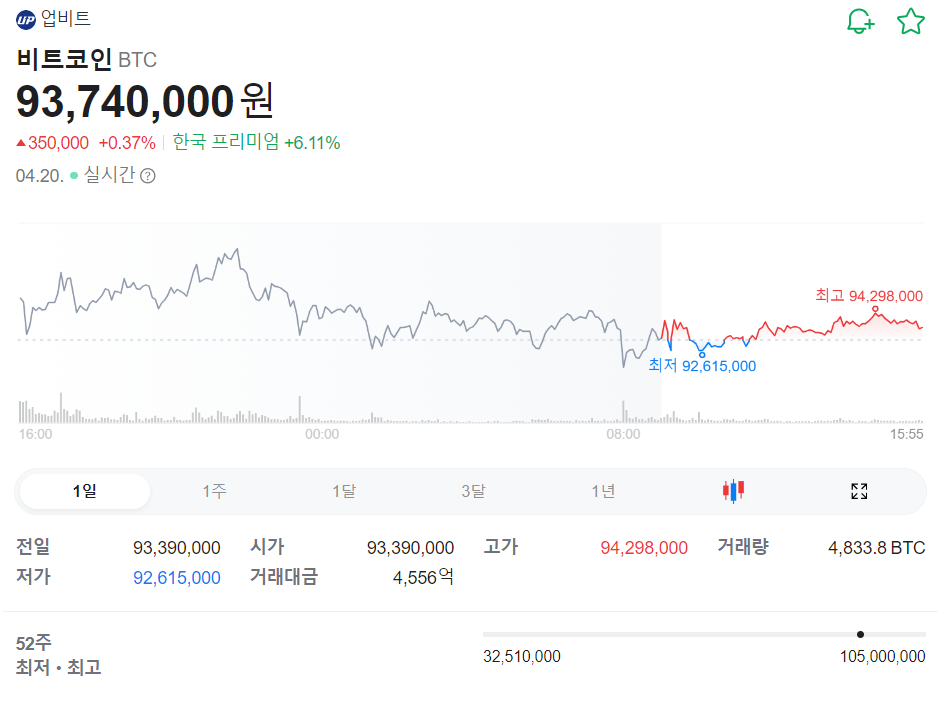Image resolution: width=943 pixels, height=703 pixels.
Task: Select the 1달 chart period tab
Action: click(344, 491)
